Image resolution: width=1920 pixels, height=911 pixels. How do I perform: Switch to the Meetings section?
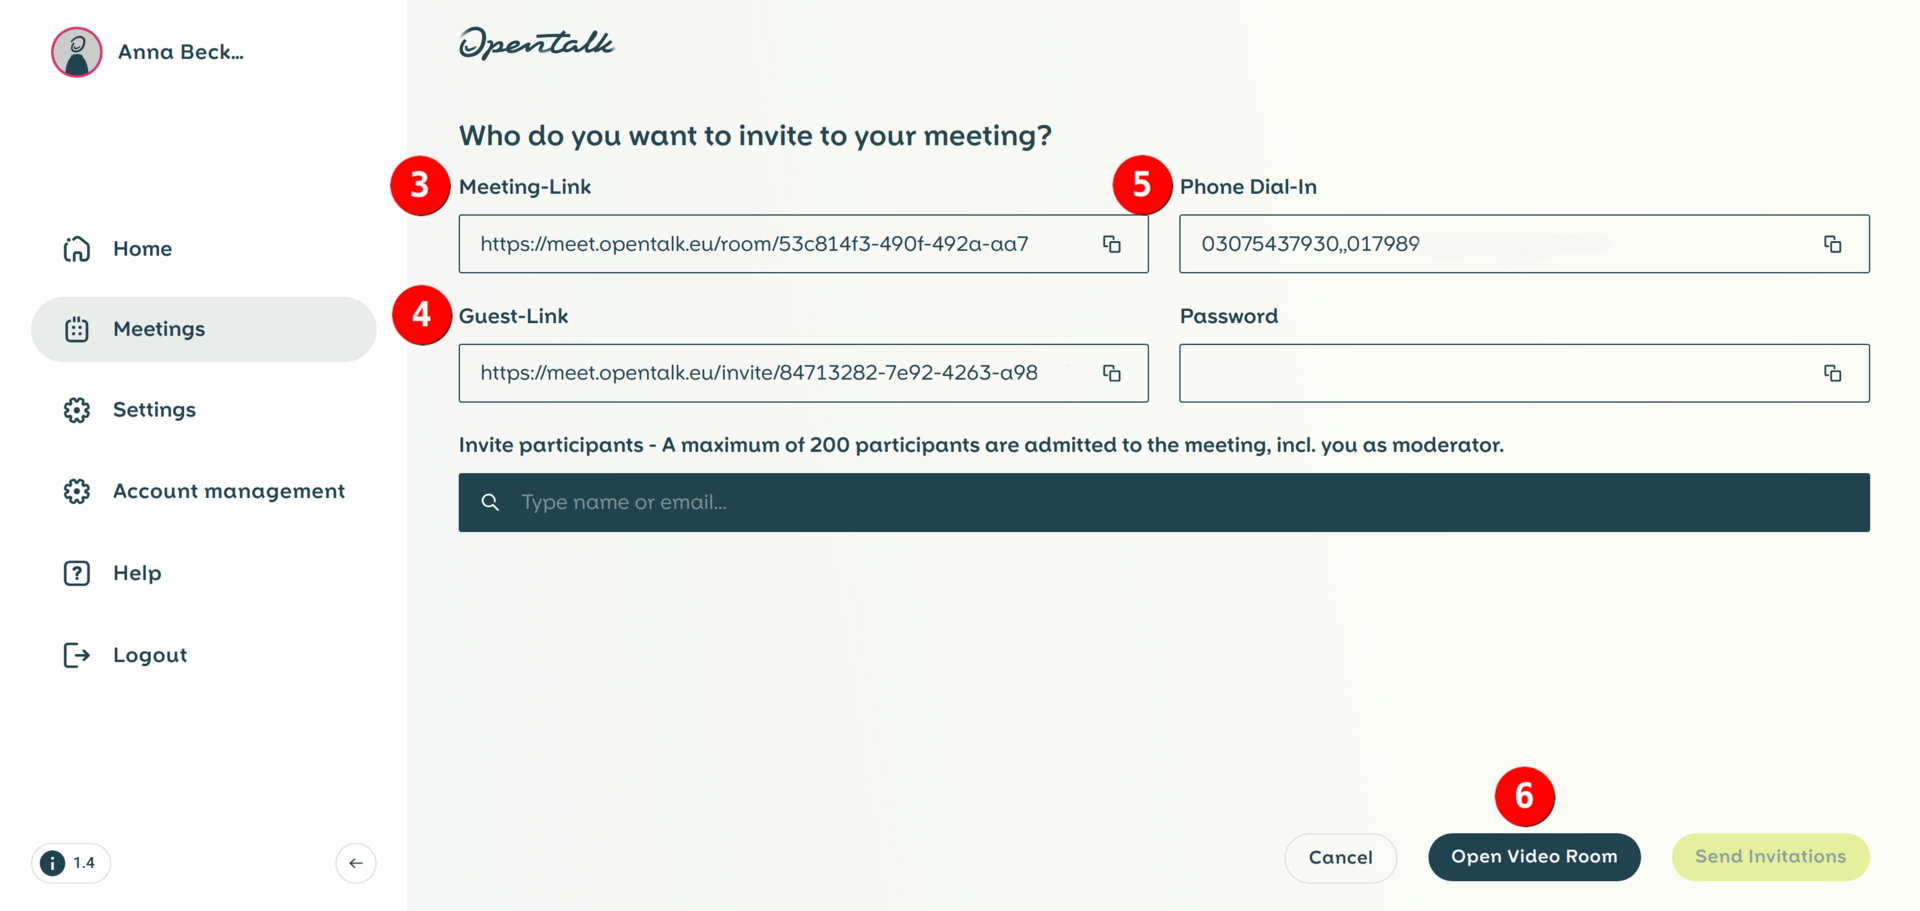coord(158,328)
